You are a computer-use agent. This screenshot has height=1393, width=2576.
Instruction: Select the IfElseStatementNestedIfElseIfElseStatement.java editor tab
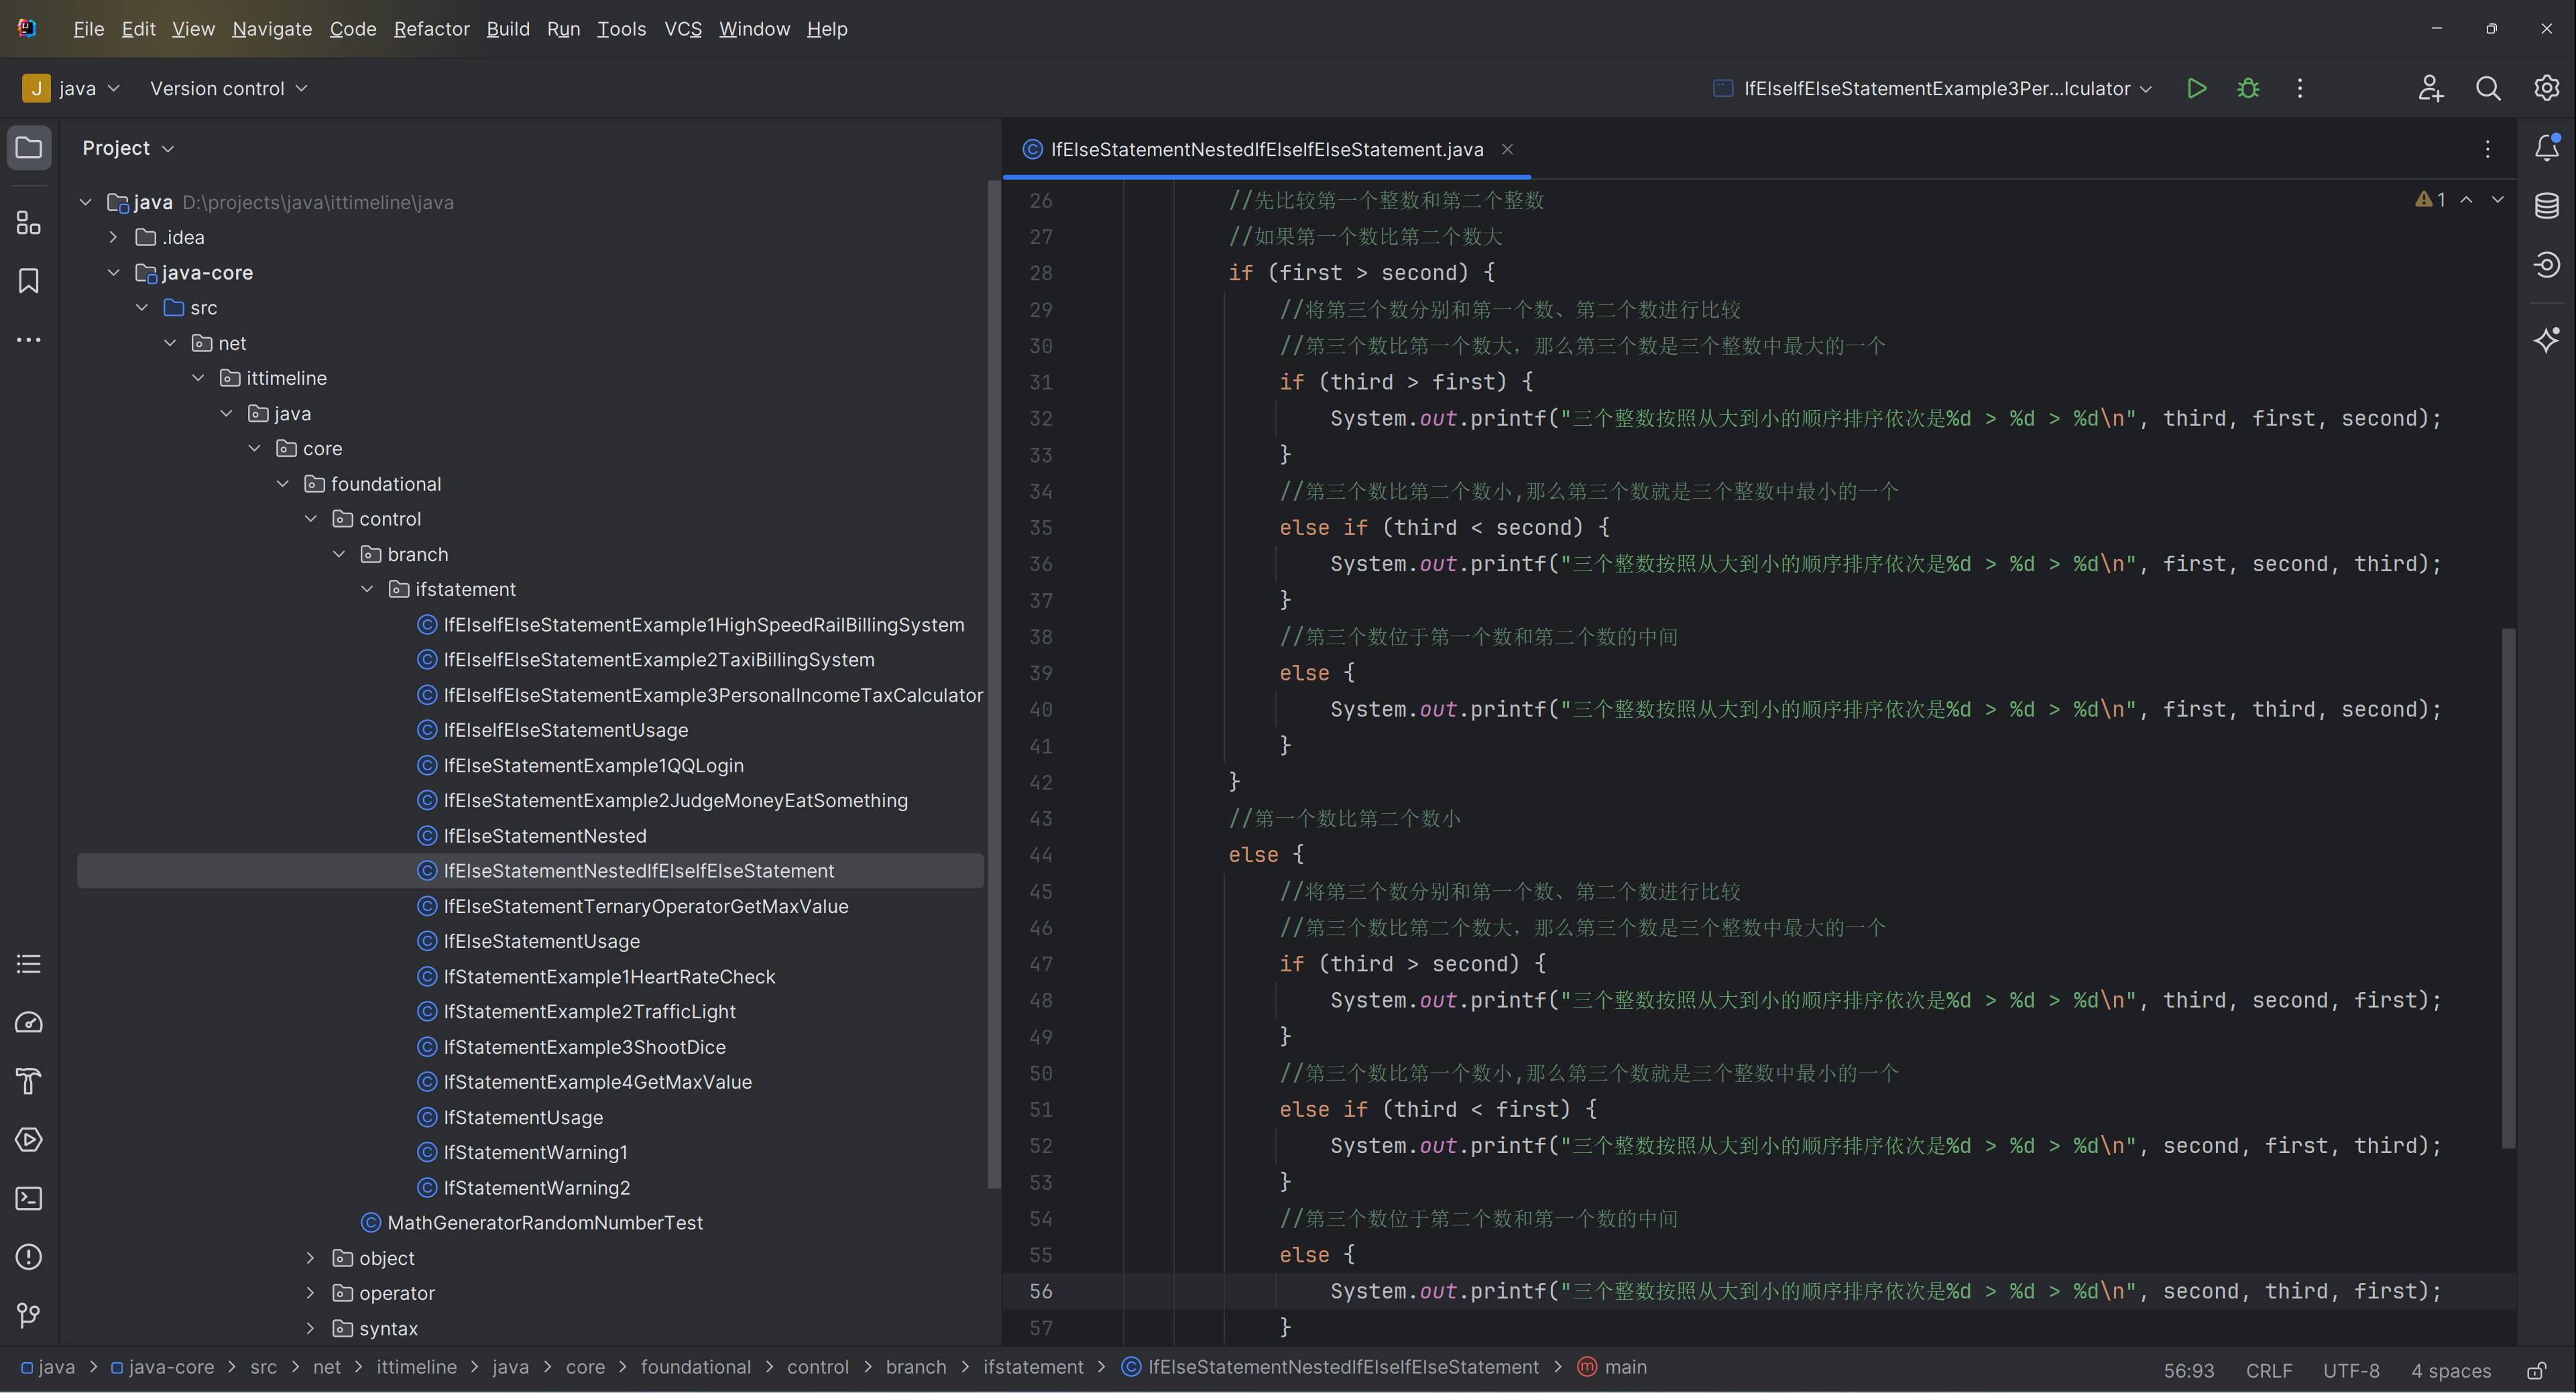coord(1267,149)
